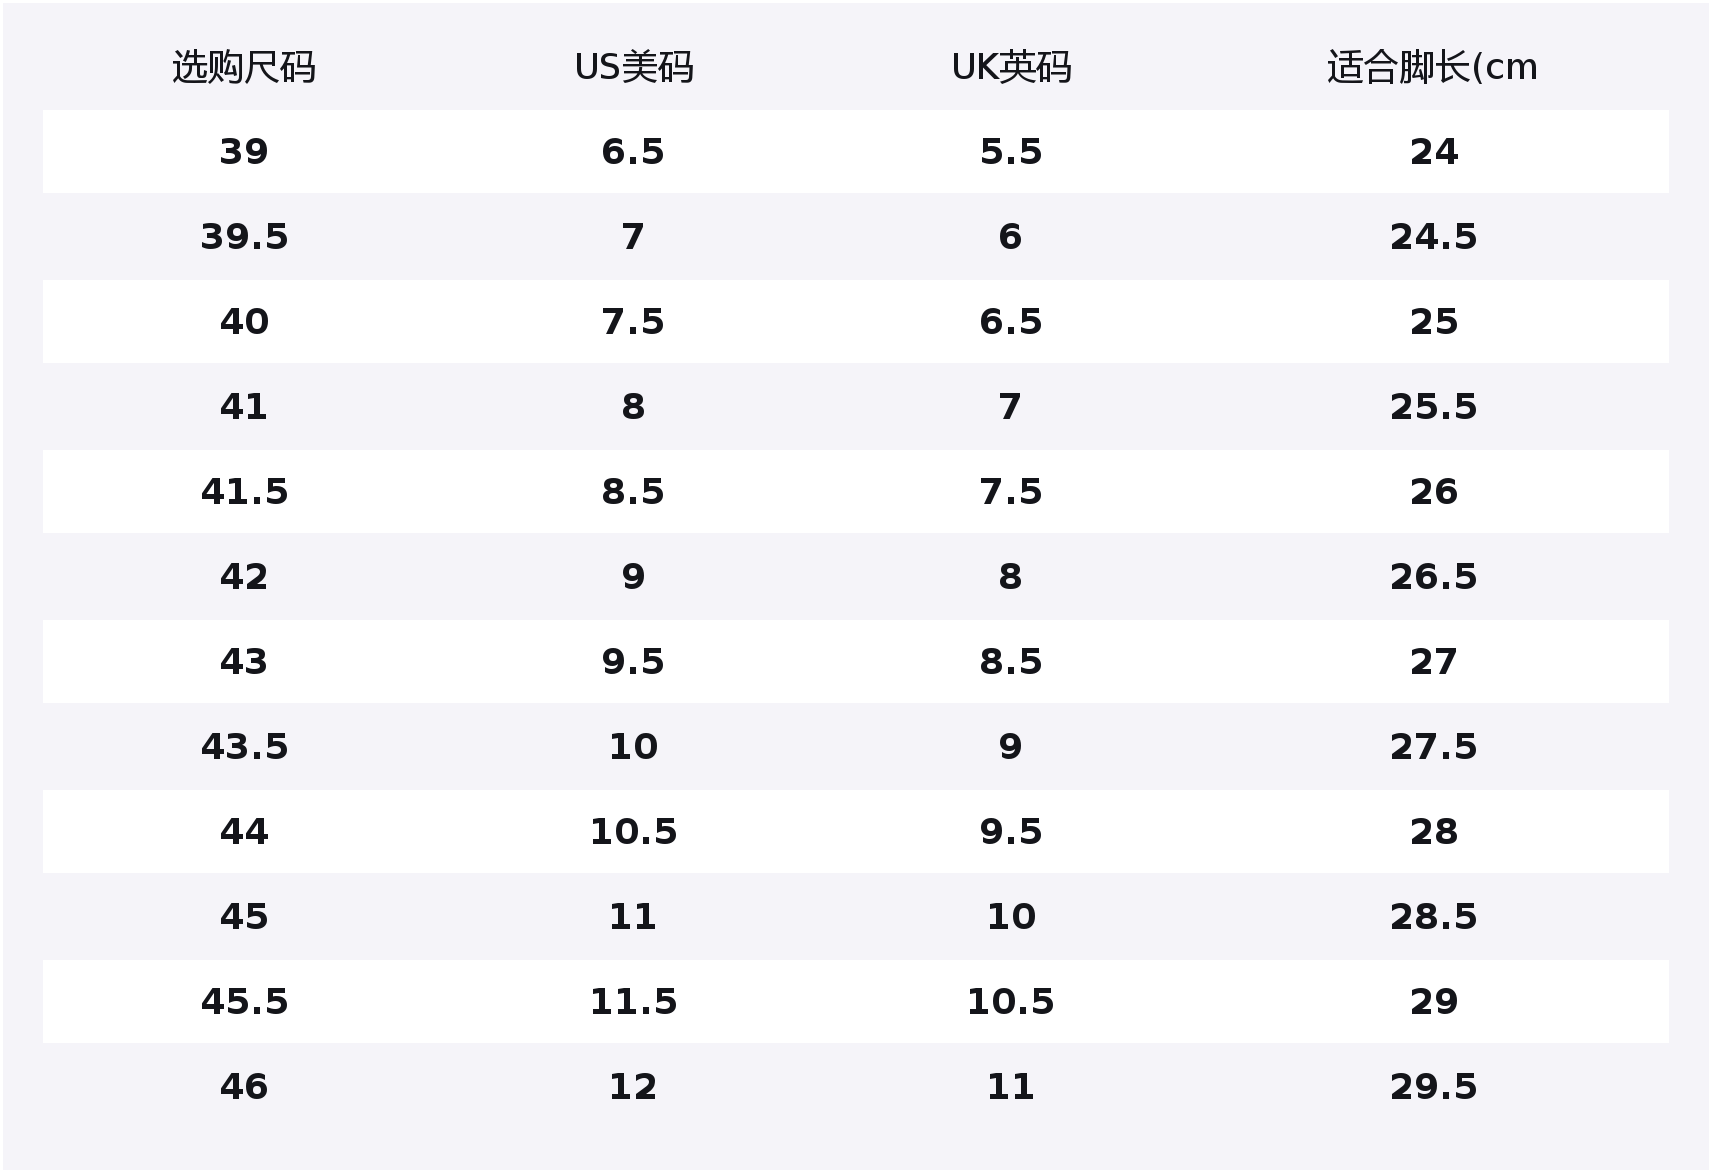Click the US size 11 cell
1712x1173 pixels.
click(x=633, y=917)
